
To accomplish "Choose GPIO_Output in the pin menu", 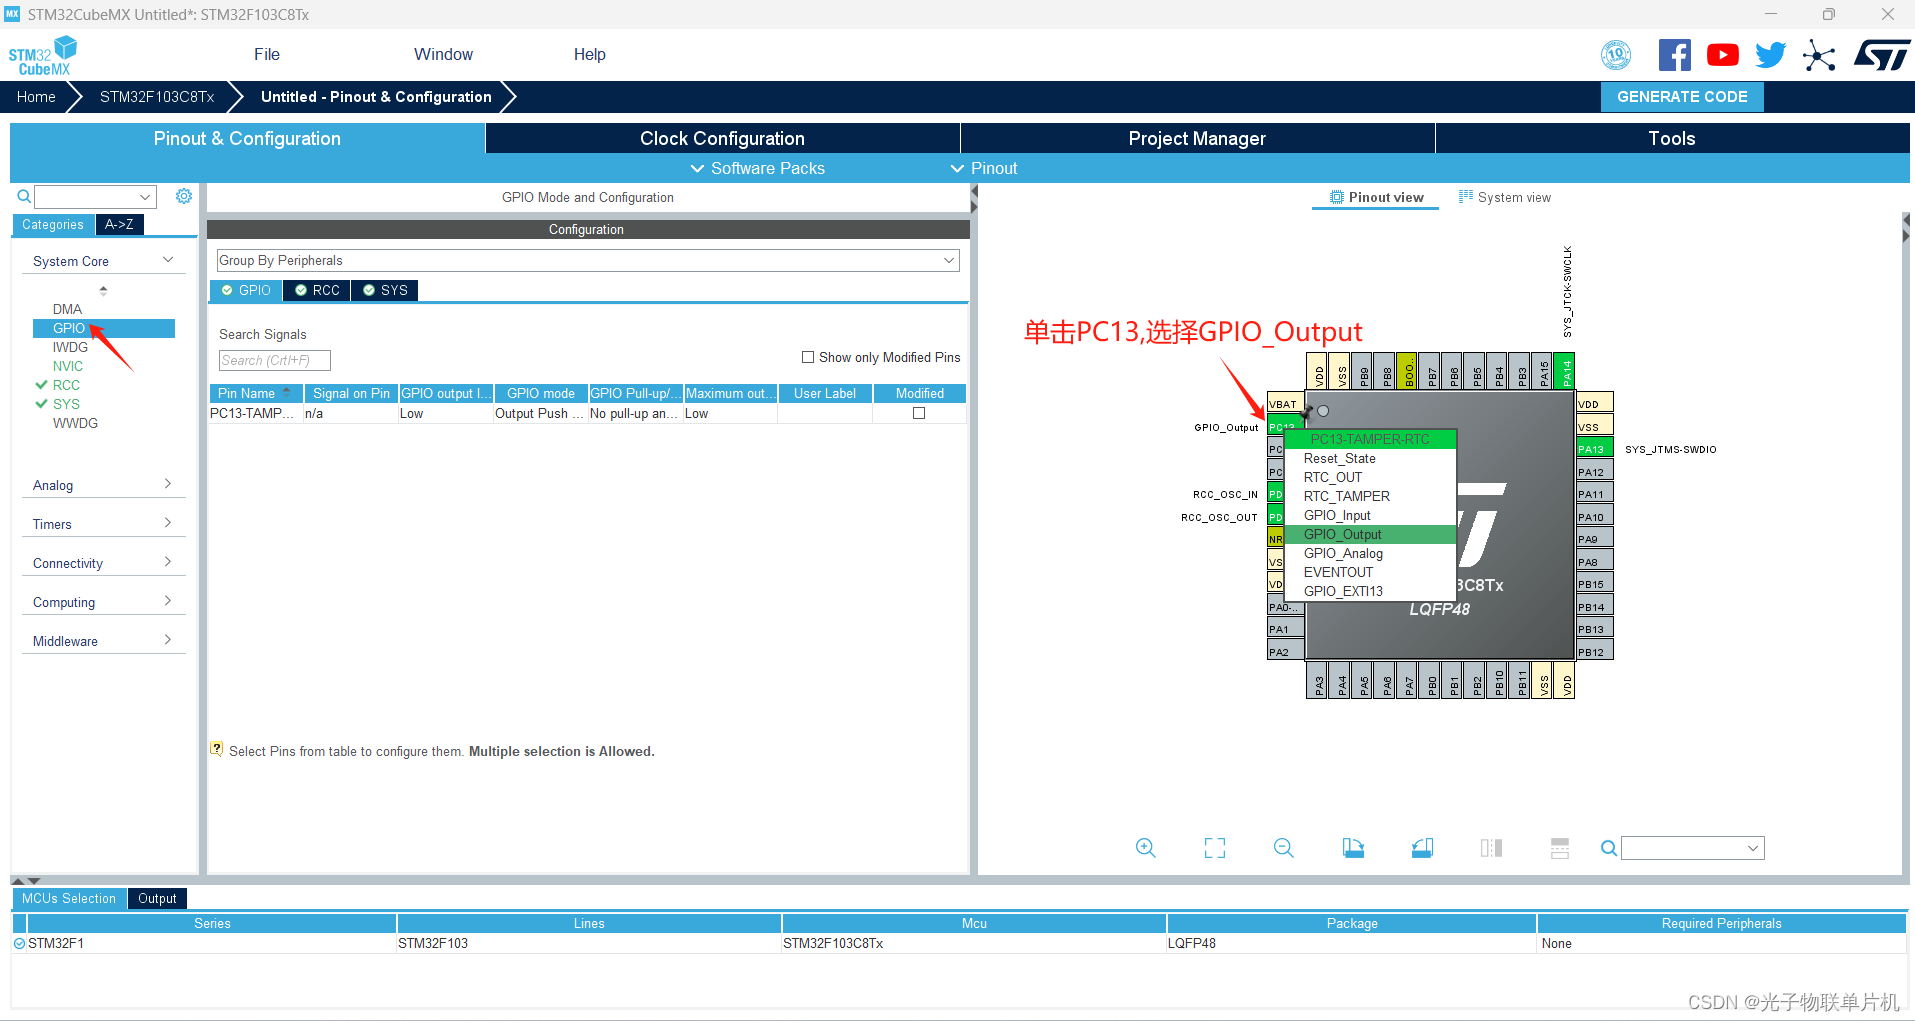I will click(x=1369, y=534).
